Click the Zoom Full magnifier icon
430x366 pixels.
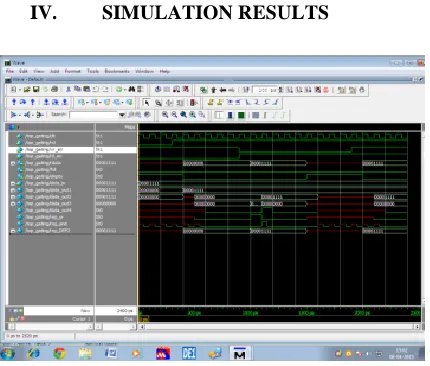[183, 115]
